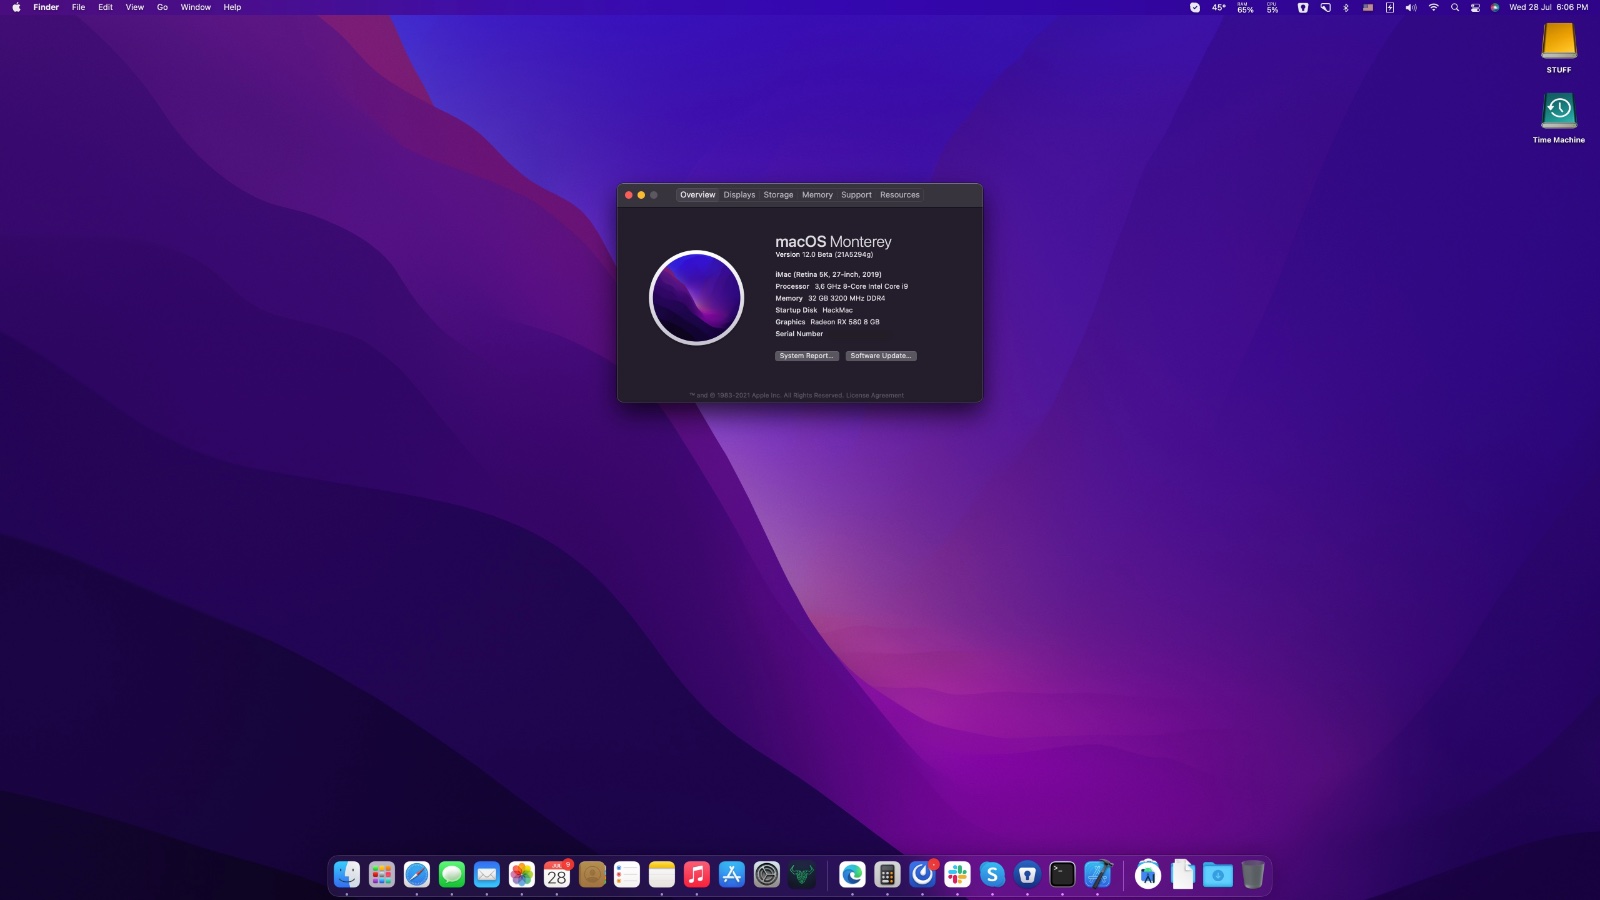Open the 45° temperature menu bar item
Image resolution: width=1600 pixels, height=900 pixels.
tap(1219, 7)
